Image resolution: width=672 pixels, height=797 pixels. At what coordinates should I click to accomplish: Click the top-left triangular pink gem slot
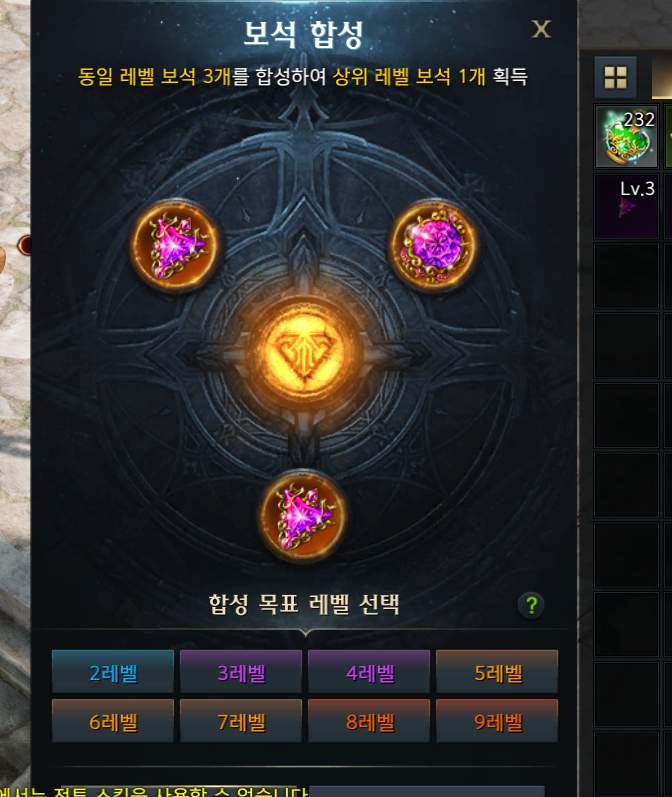coord(175,246)
